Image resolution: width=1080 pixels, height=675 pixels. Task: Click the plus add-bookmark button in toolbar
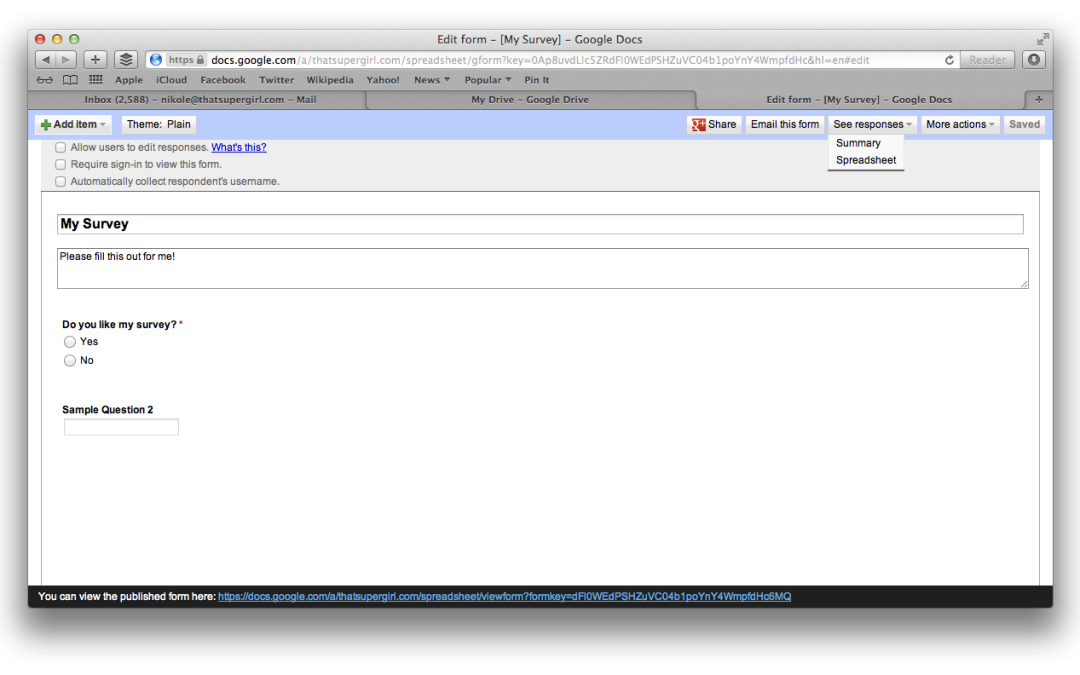point(95,60)
